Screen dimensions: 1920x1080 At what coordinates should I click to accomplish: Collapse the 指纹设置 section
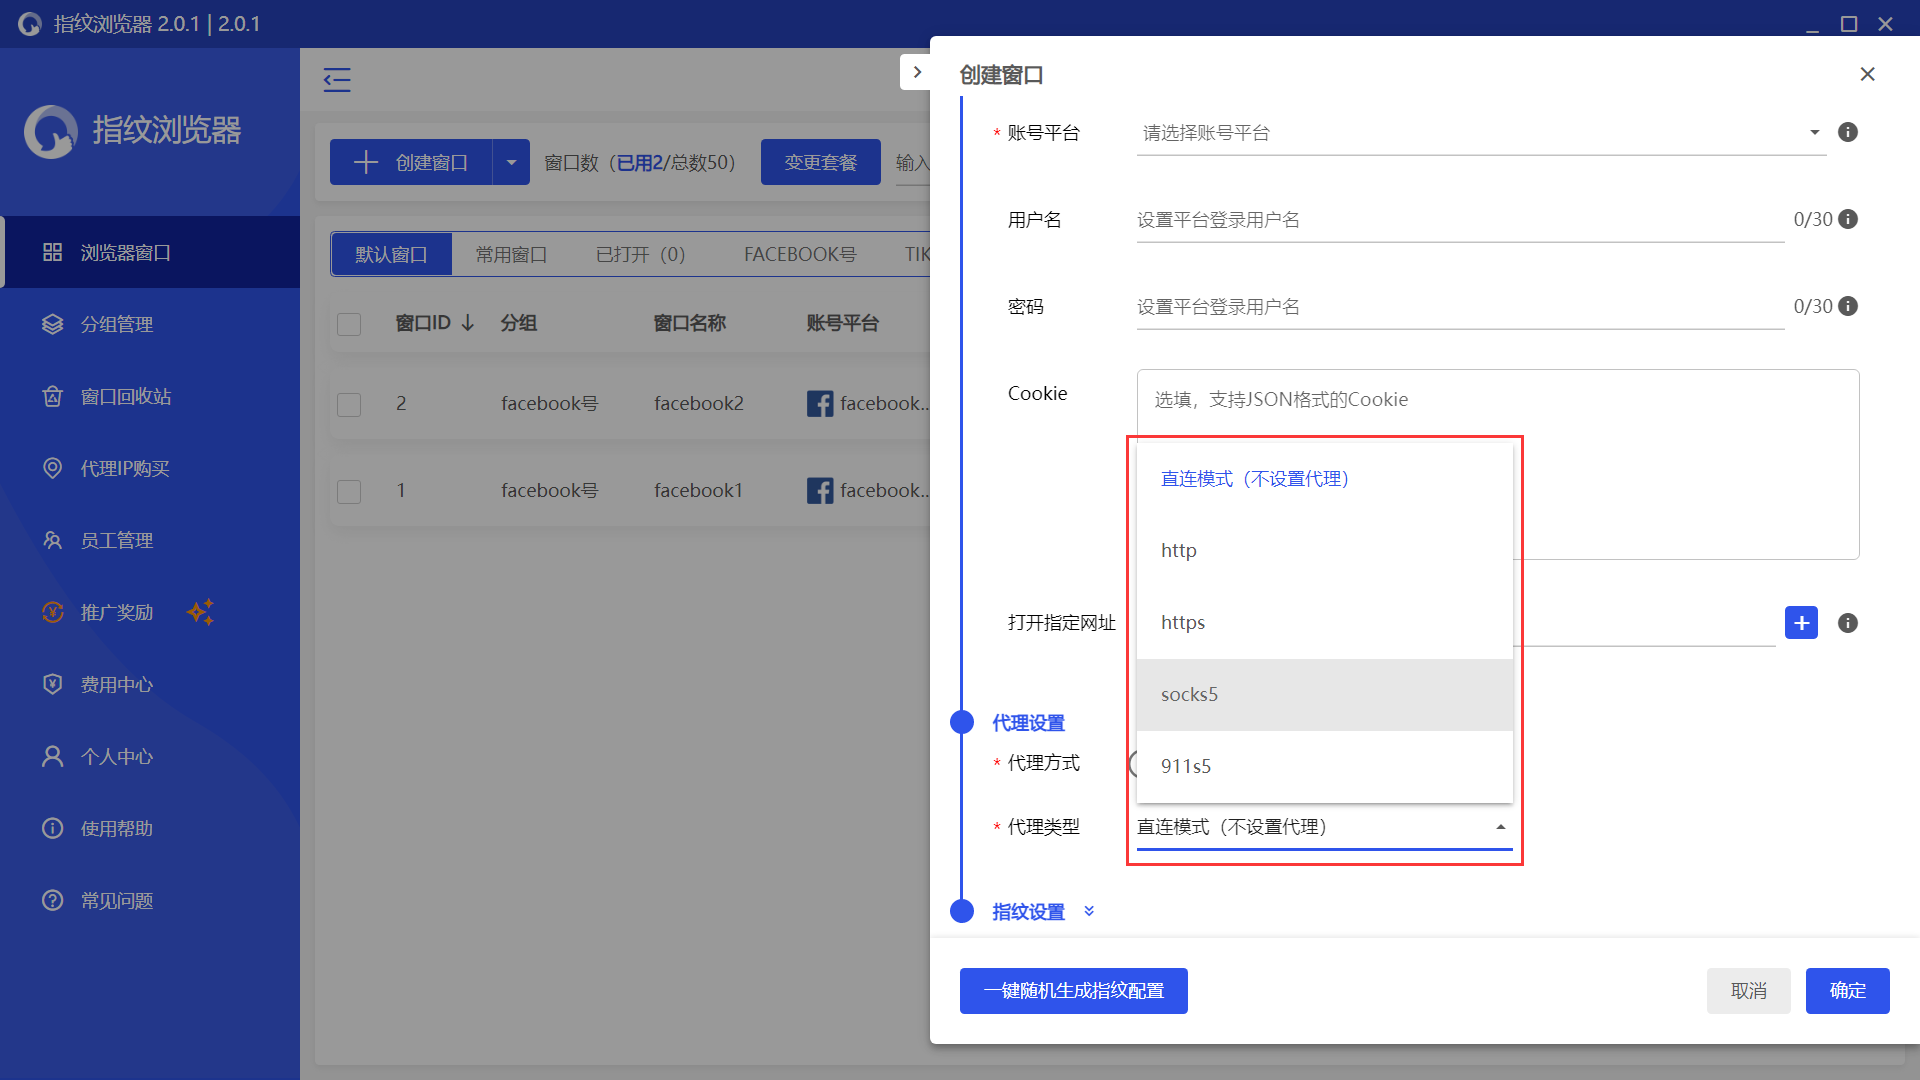[x=1089, y=911]
